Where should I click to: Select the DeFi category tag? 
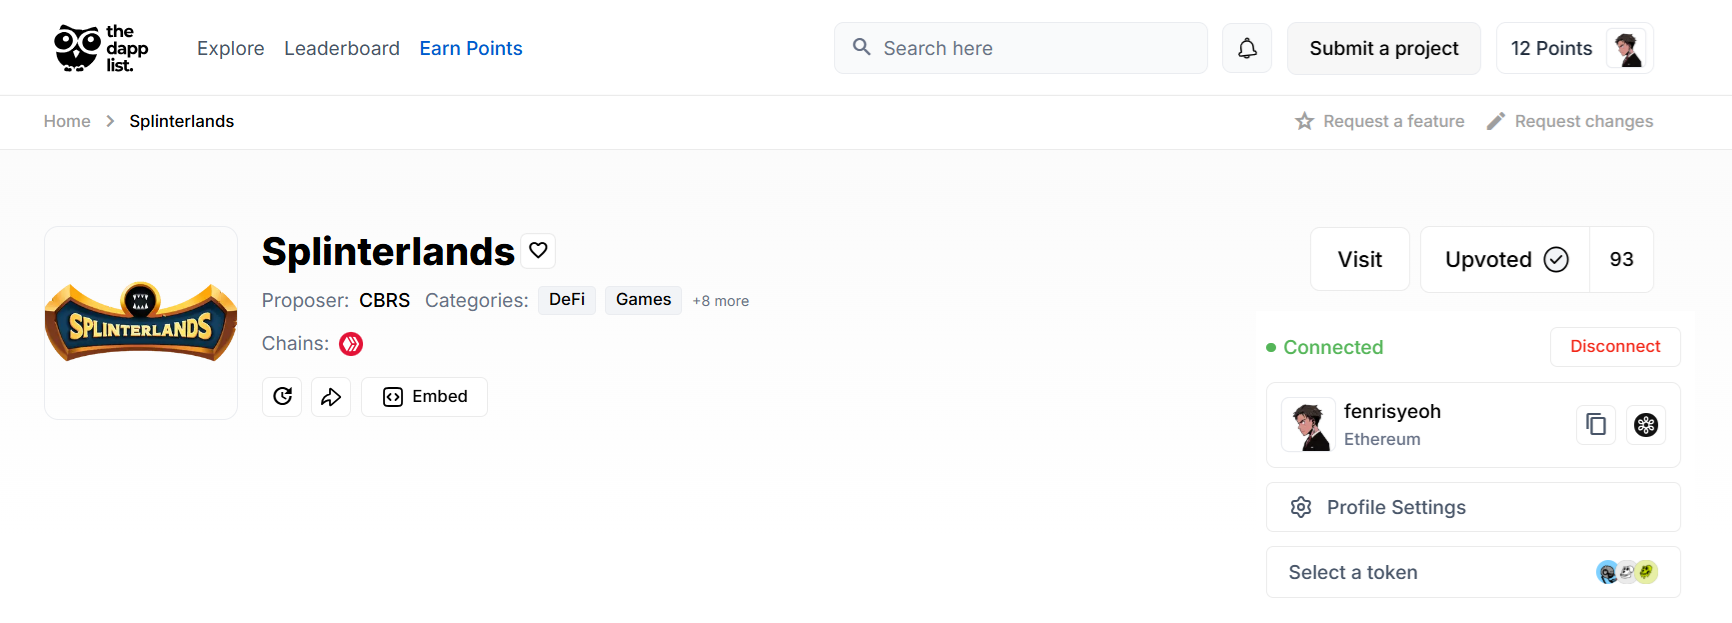(x=567, y=300)
